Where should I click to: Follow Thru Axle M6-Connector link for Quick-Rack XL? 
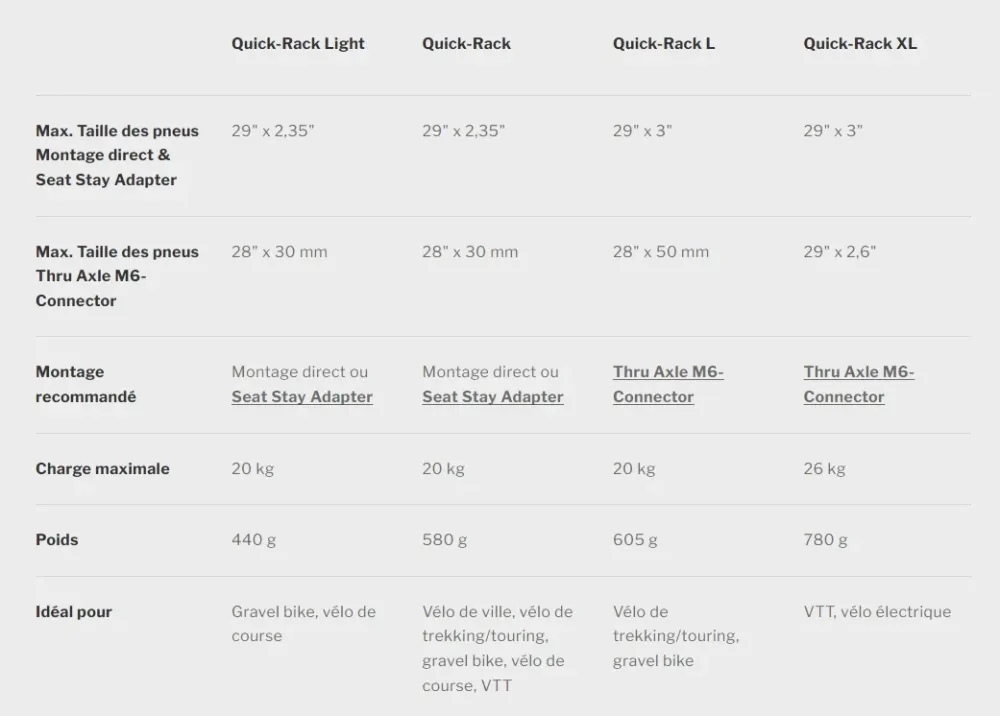858,384
